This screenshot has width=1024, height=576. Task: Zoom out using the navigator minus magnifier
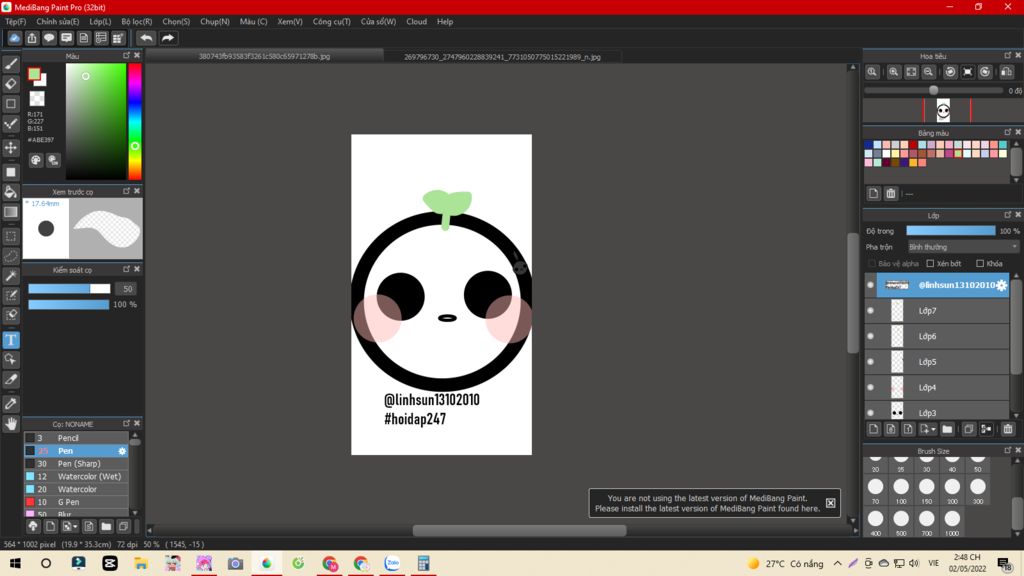(x=928, y=72)
